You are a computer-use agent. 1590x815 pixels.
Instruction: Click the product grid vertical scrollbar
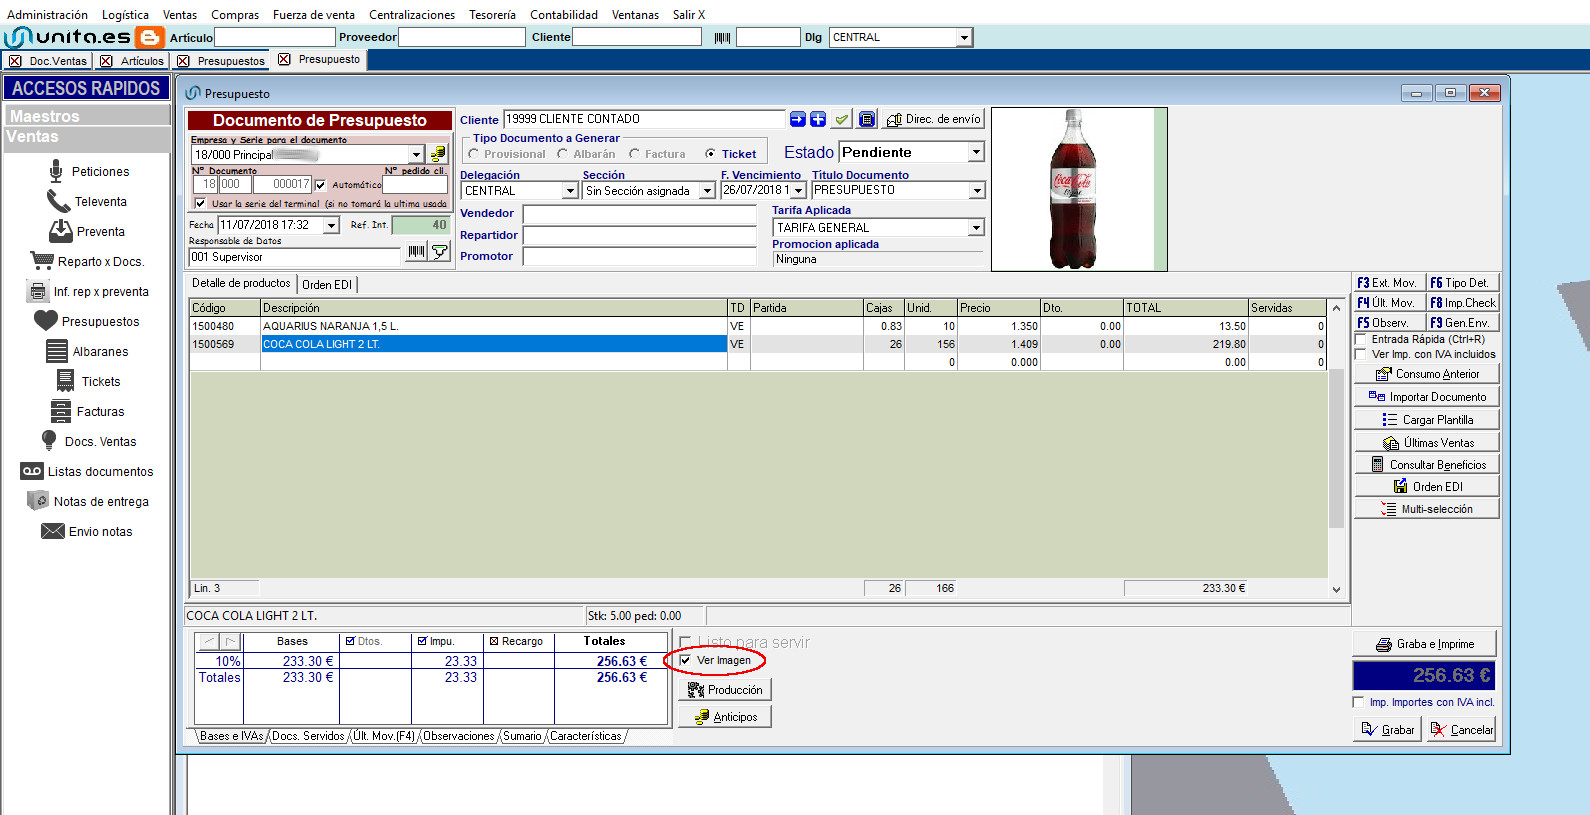1336,448
